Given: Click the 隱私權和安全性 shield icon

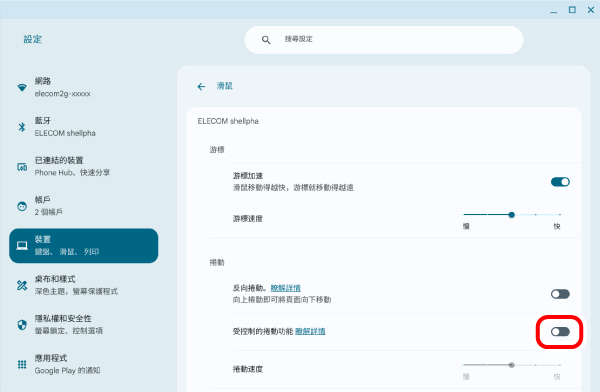Looking at the screenshot, I should click(22, 325).
